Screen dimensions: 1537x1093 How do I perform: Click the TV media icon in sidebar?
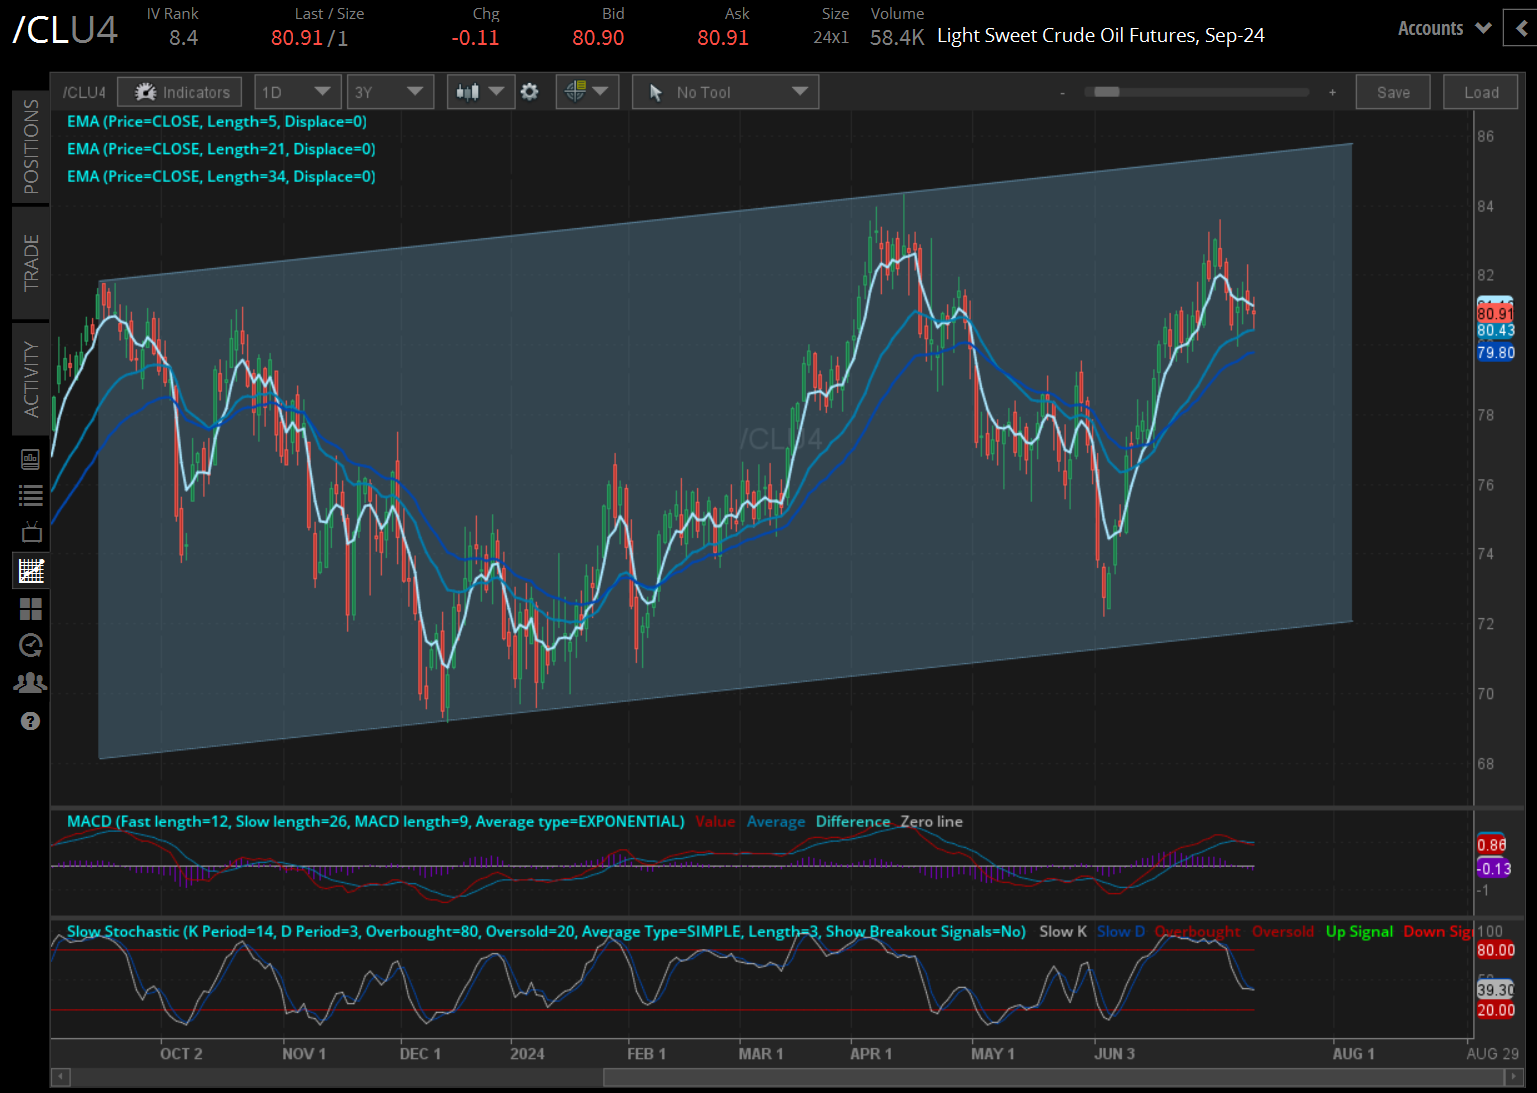coord(31,532)
